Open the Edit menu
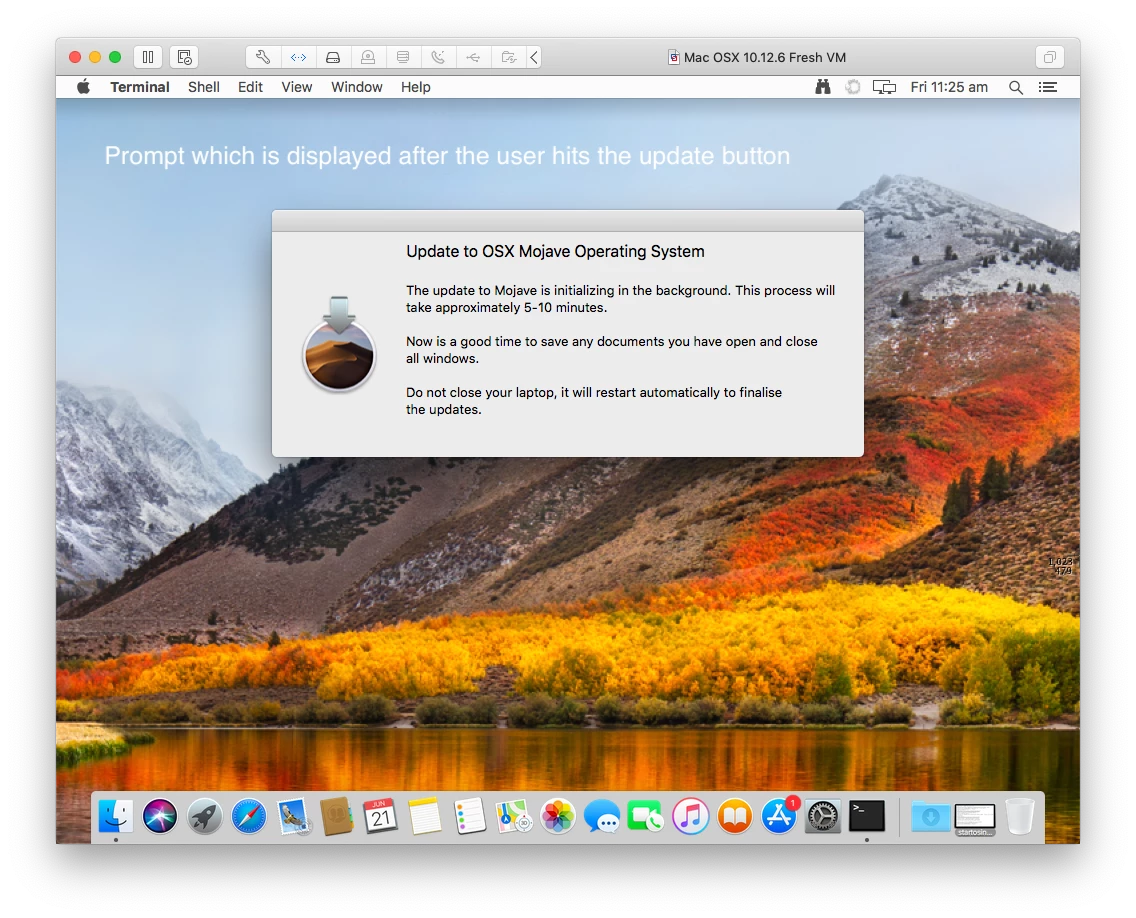The width and height of the screenshot is (1136, 918). (x=250, y=87)
